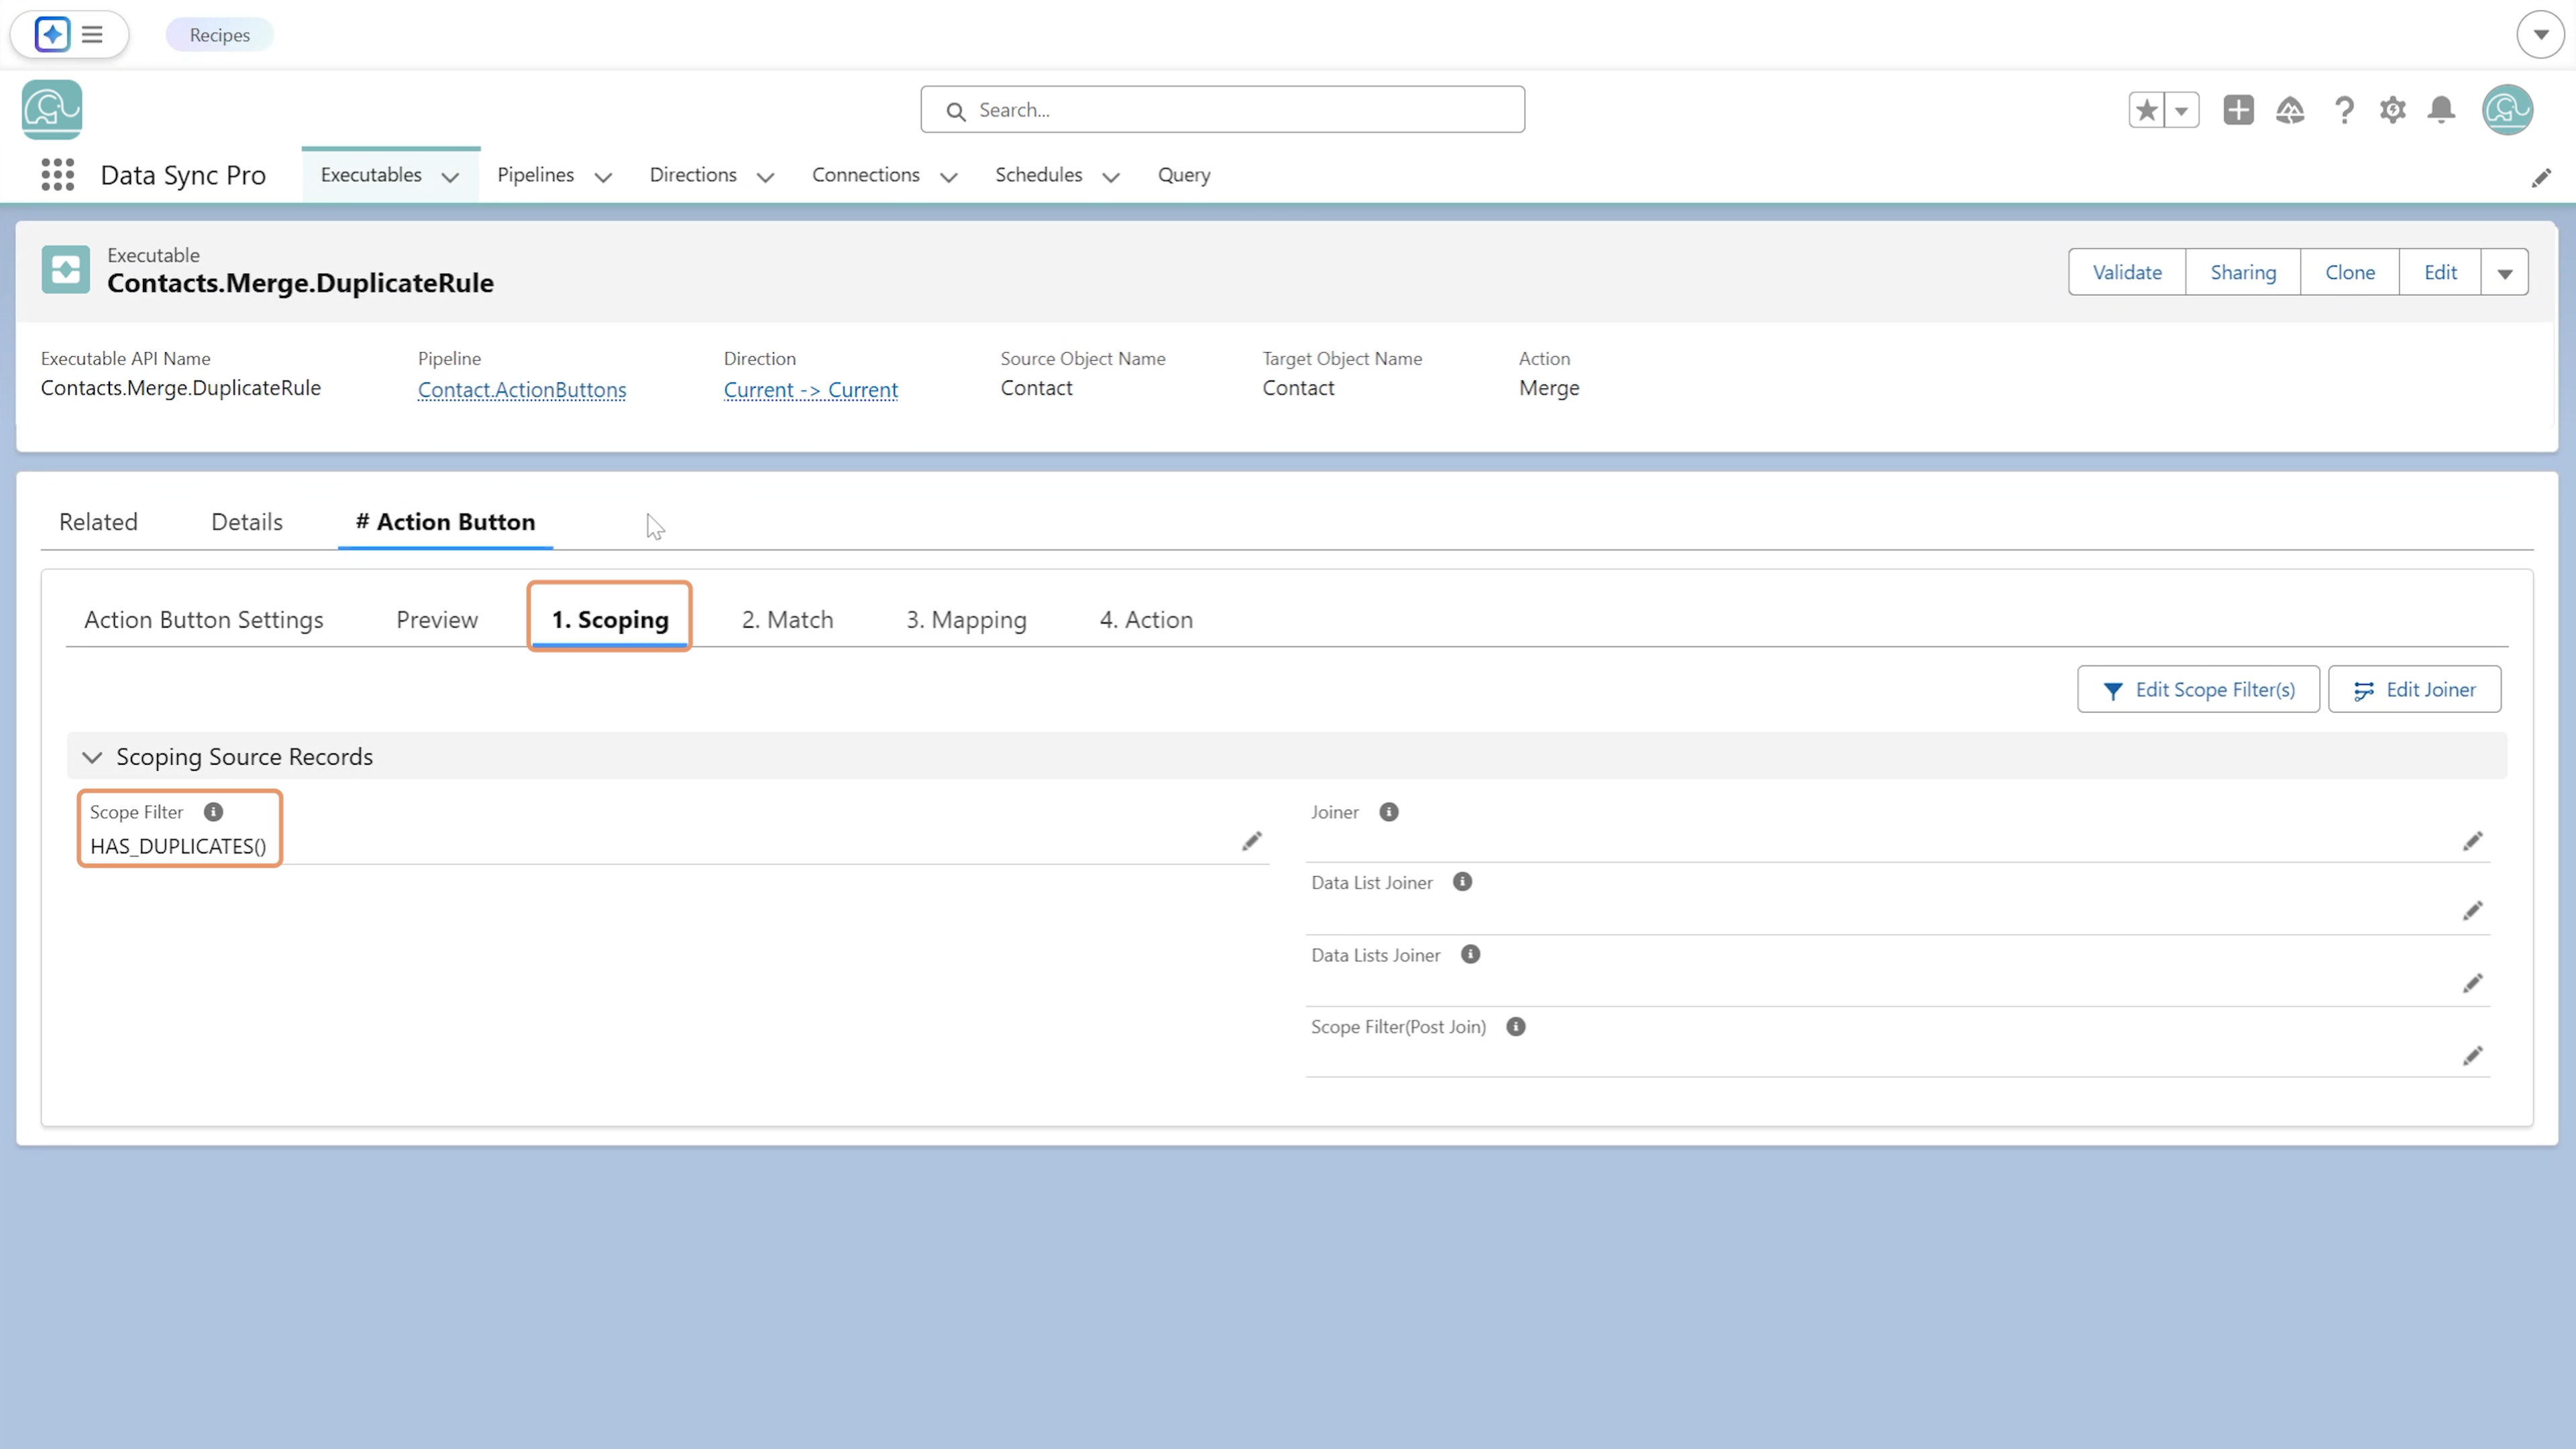
Task: Open the Help question mark icon
Action: click(2344, 110)
